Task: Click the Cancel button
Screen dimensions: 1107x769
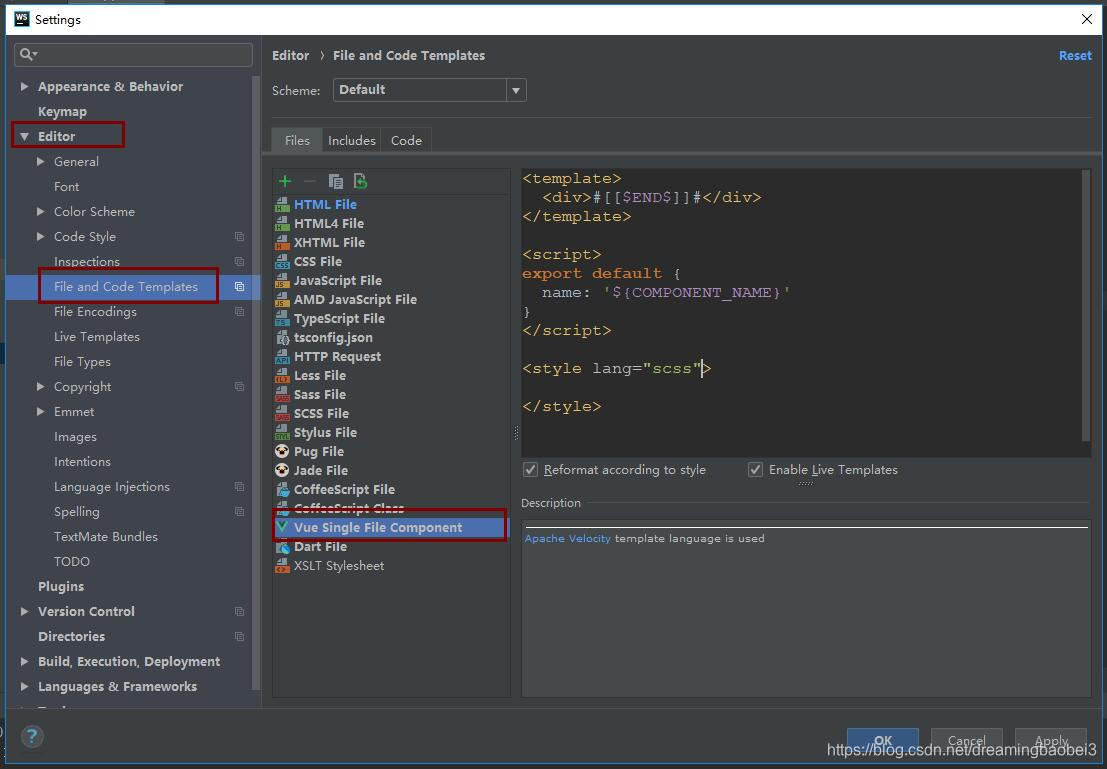Action: [x=967, y=741]
